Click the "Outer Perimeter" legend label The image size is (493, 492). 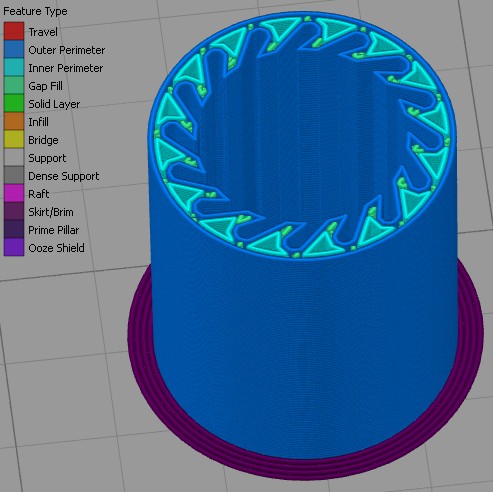(67, 50)
